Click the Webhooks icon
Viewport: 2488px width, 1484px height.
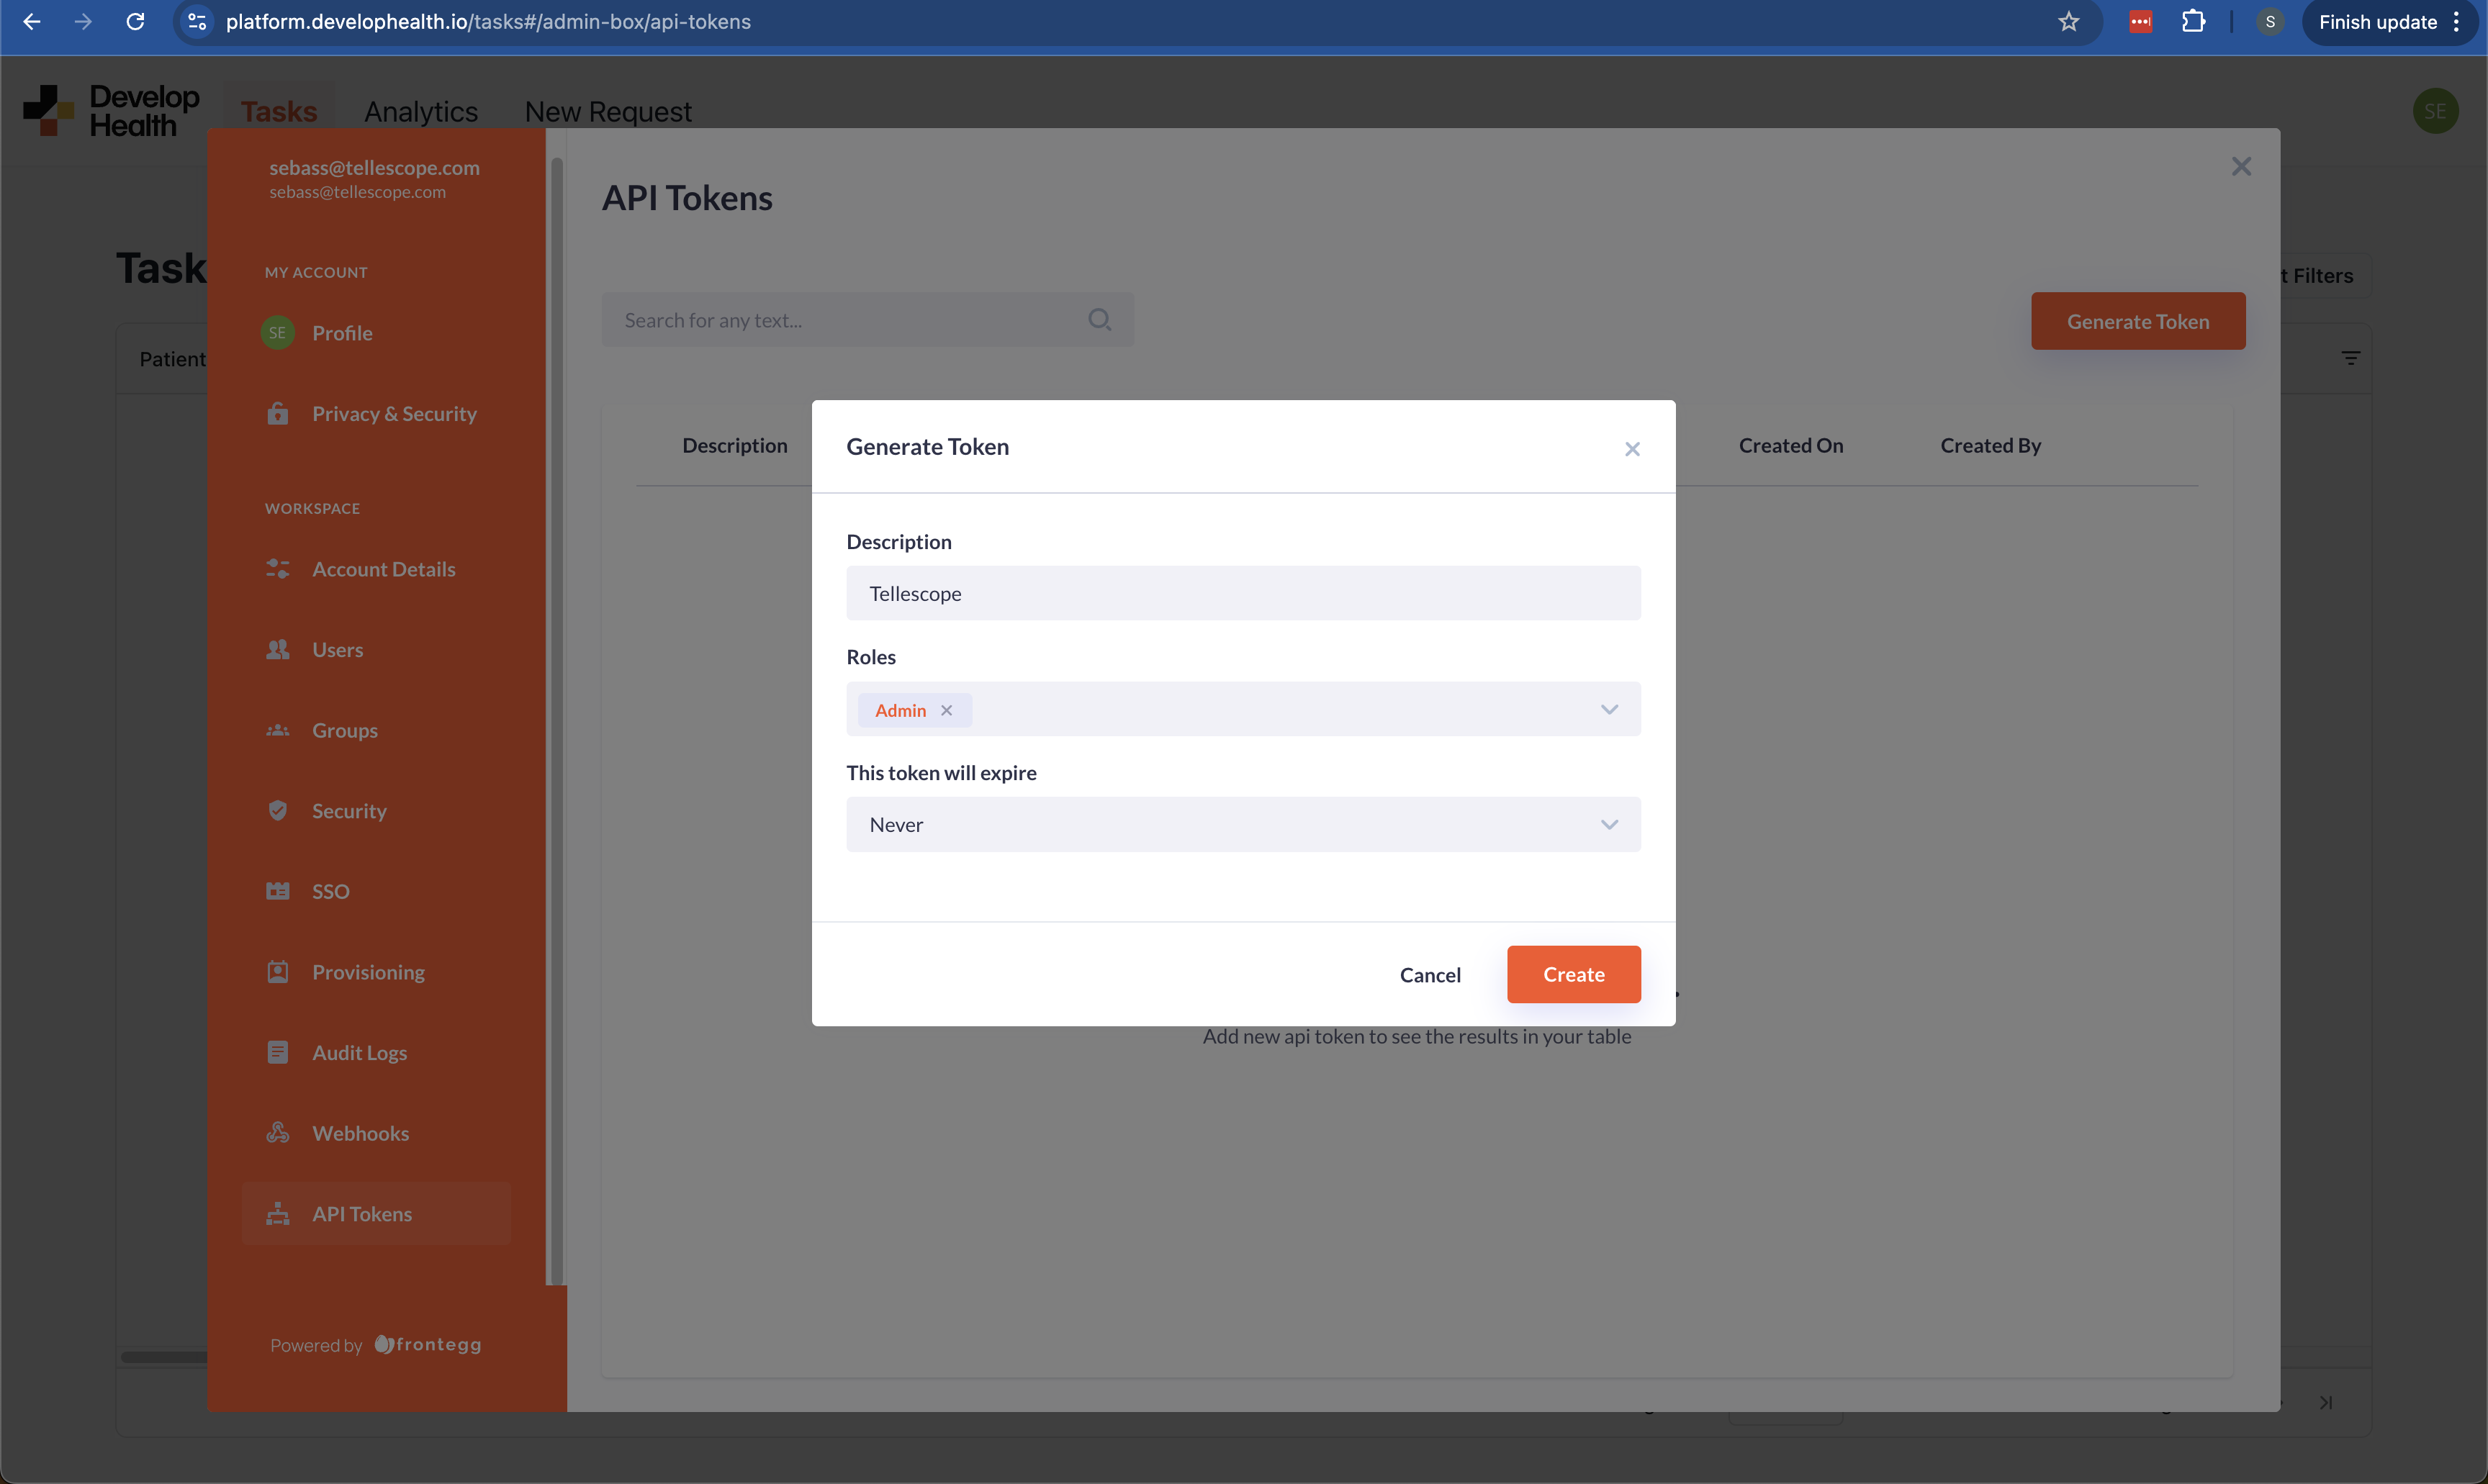click(x=278, y=1133)
